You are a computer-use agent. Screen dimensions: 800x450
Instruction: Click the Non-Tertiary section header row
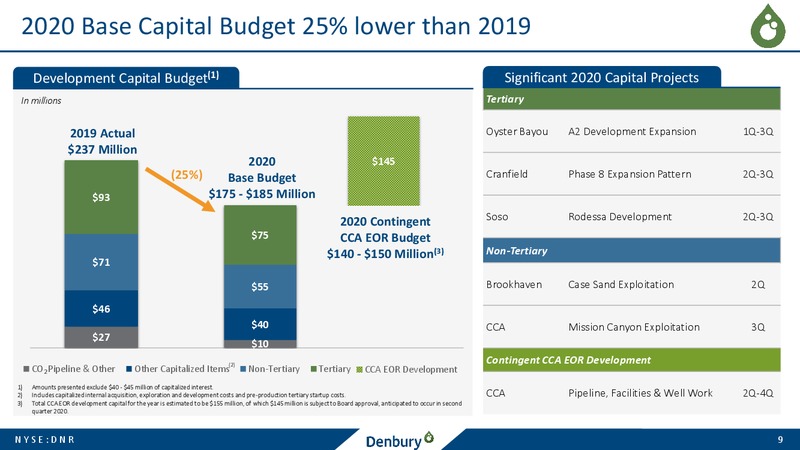(x=632, y=251)
